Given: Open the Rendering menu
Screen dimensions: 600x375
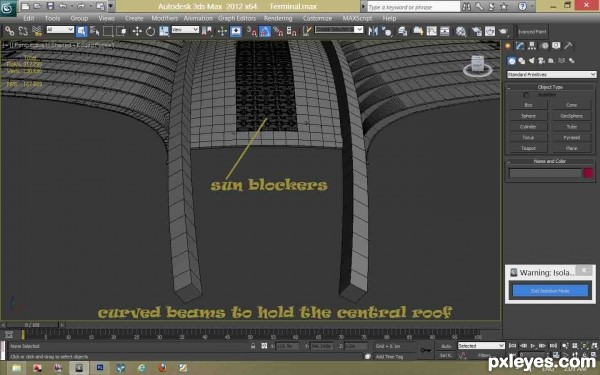Looking at the screenshot, I should [x=278, y=18].
